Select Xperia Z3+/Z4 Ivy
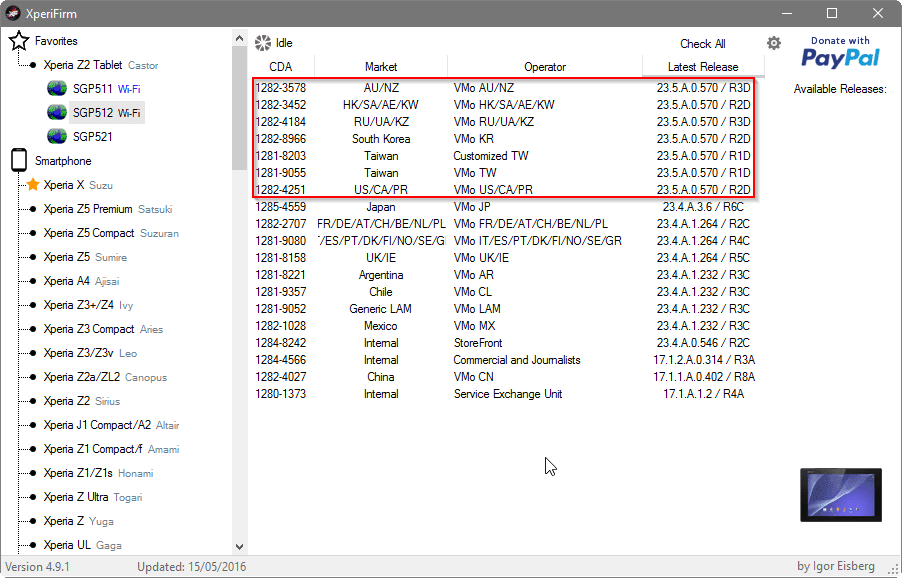 pyautogui.click(x=88, y=305)
